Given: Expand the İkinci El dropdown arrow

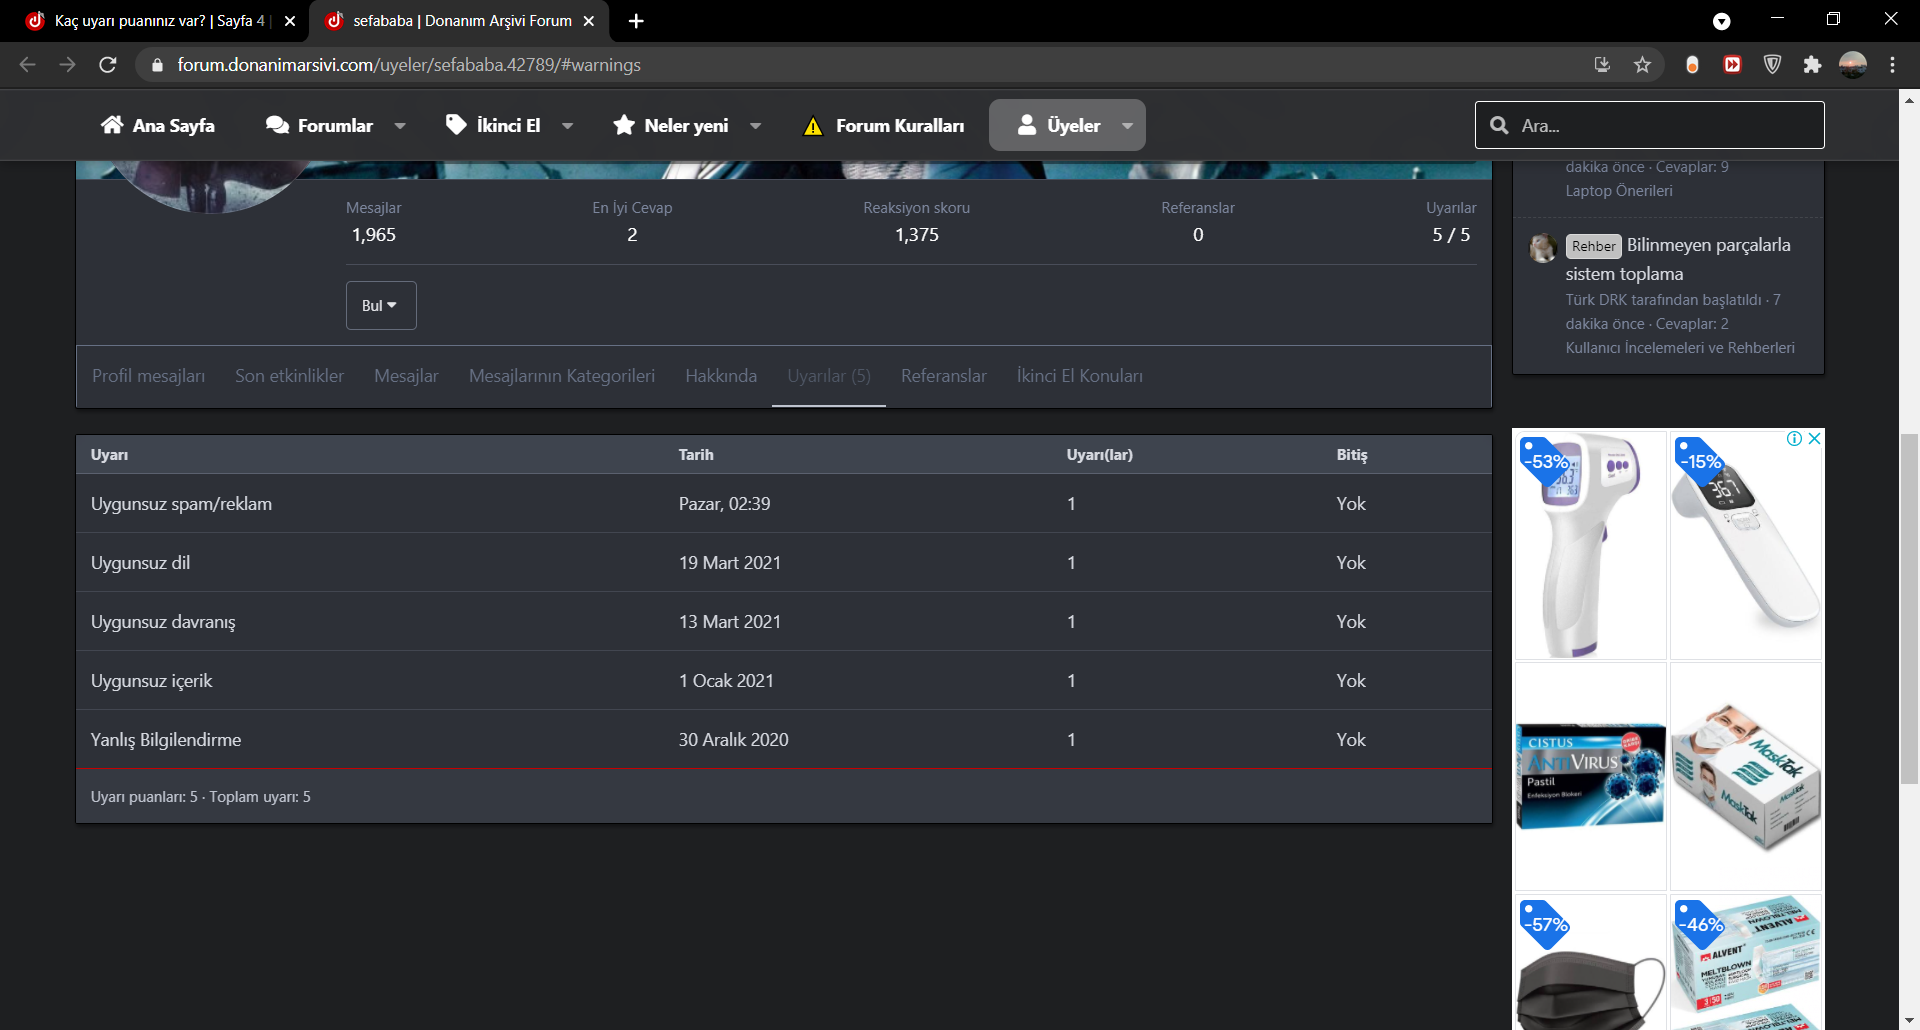Looking at the screenshot, I should [567, 126].
